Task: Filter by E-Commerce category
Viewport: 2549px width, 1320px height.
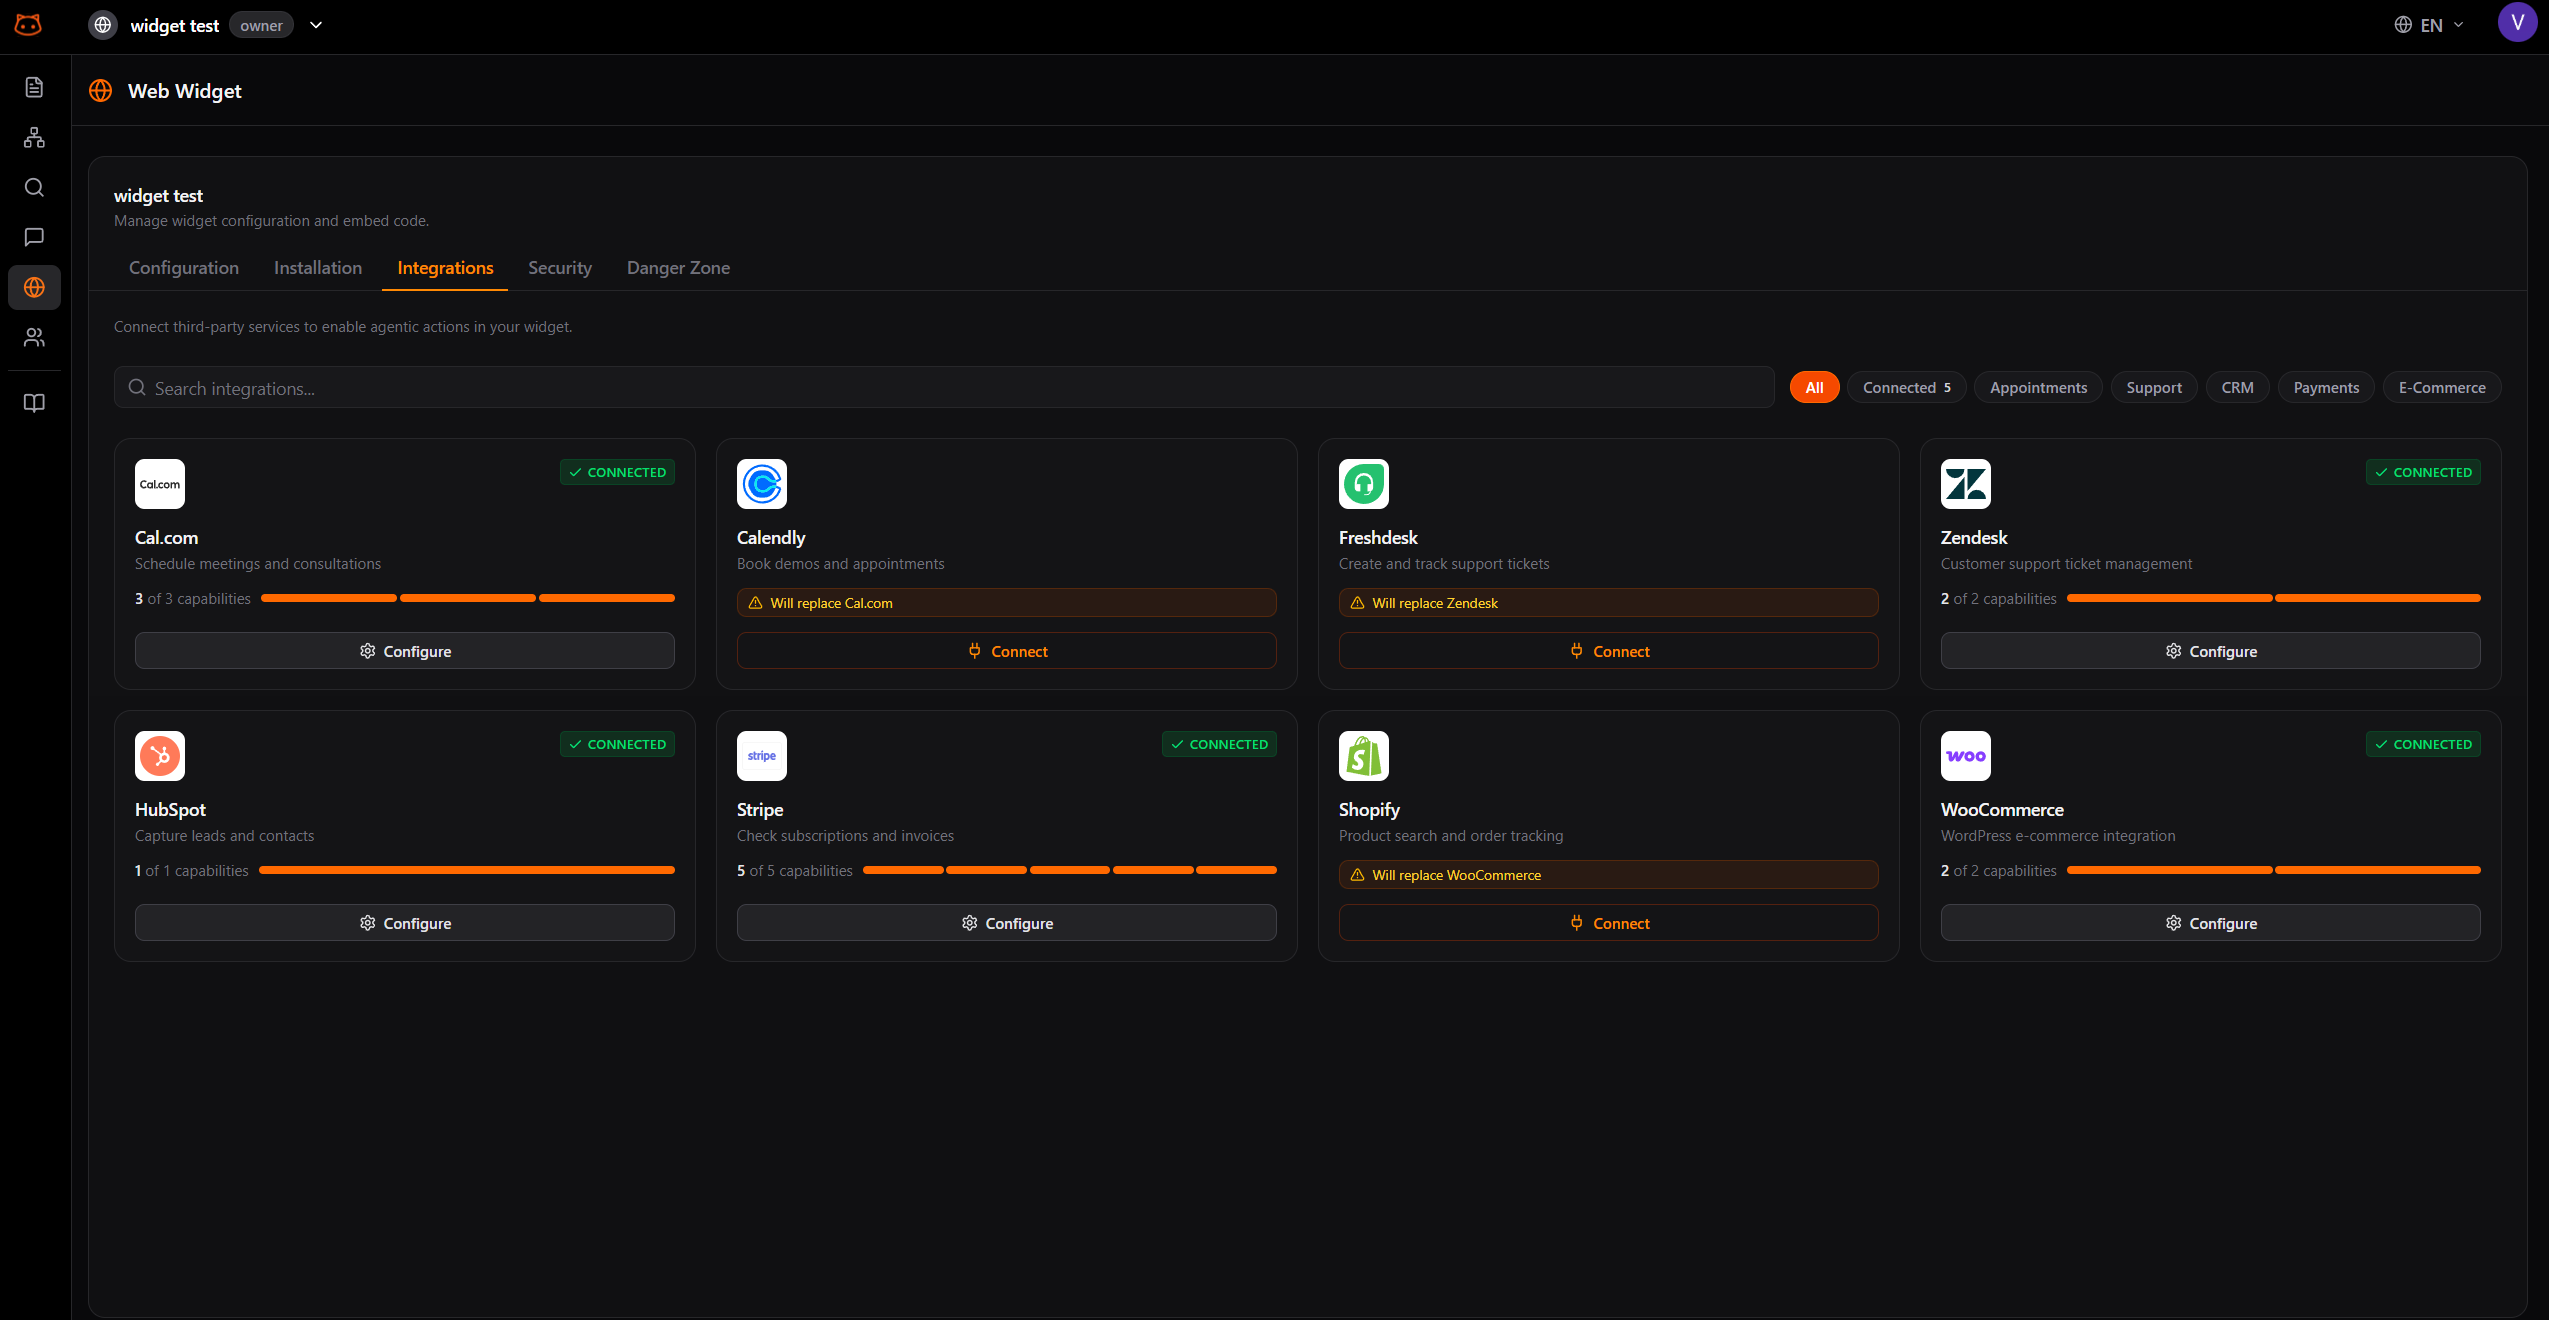Action: click(2442, 387)
